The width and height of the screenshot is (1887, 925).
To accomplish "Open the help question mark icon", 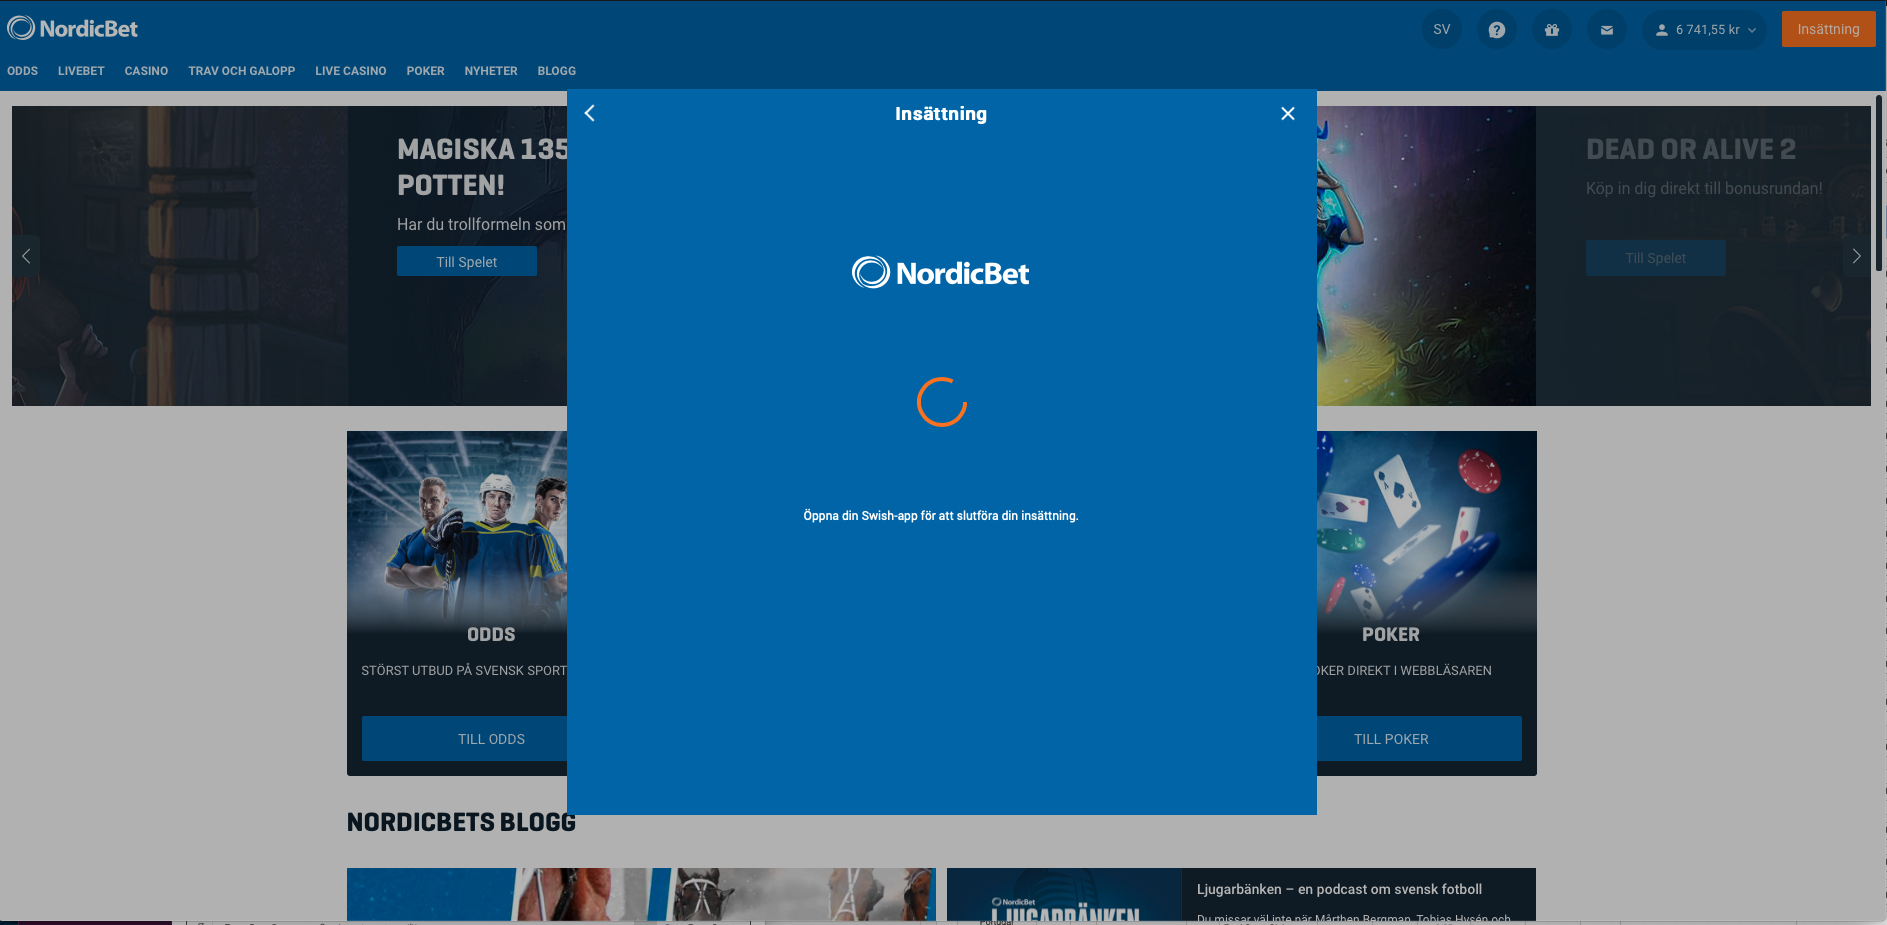I will click(x=1496, y=30).
